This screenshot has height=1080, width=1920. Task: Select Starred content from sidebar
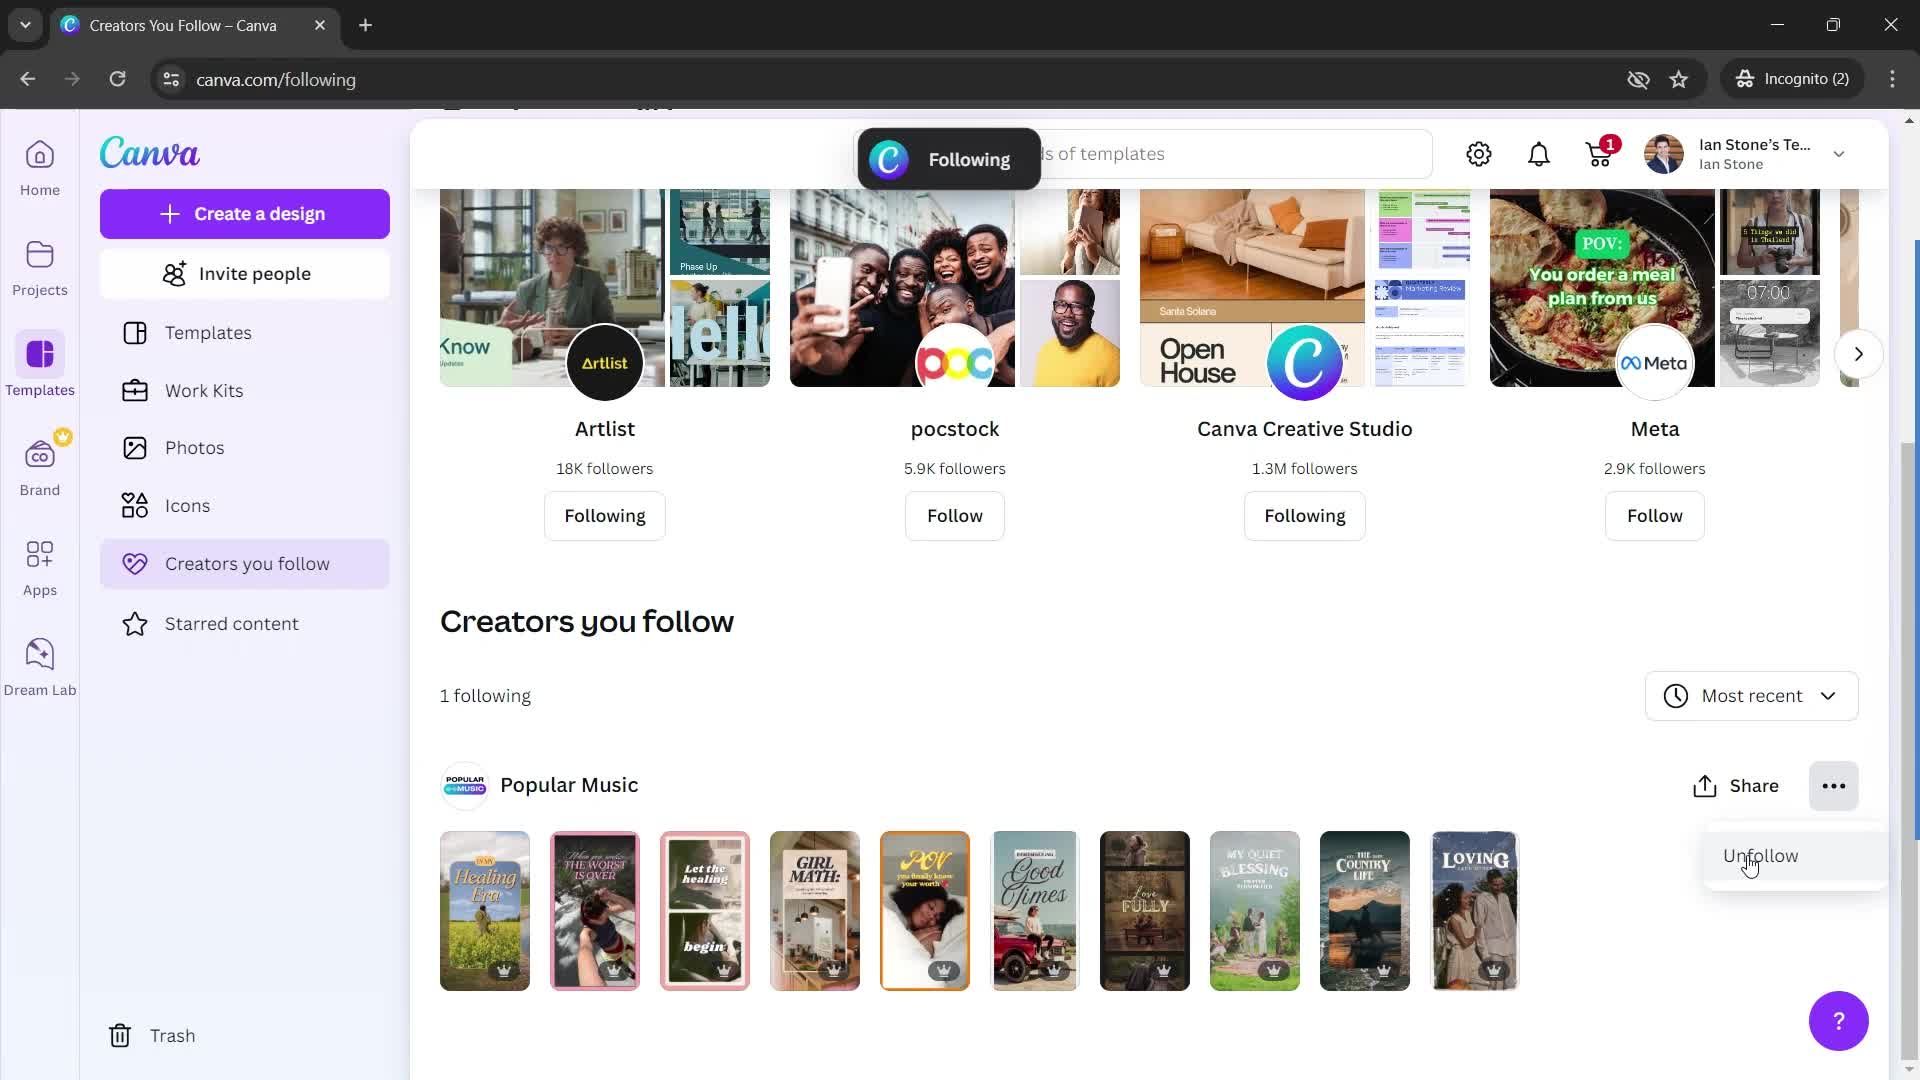pyautogui.click(x=231, y=624)
